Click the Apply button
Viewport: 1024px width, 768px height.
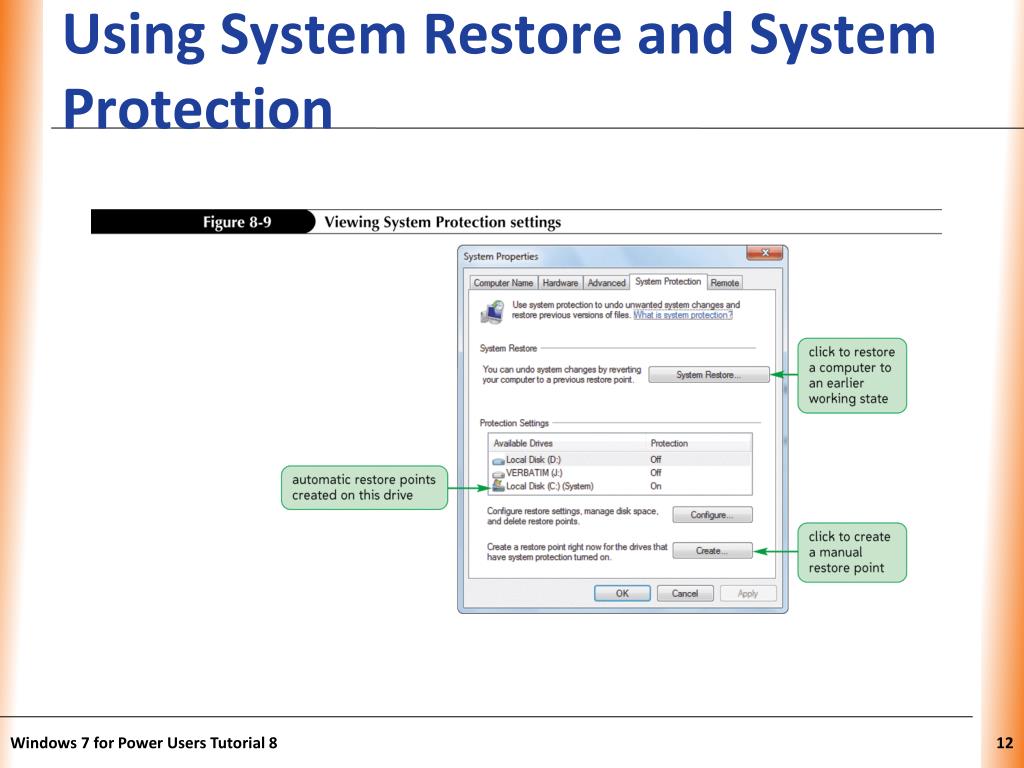point(748,593)
